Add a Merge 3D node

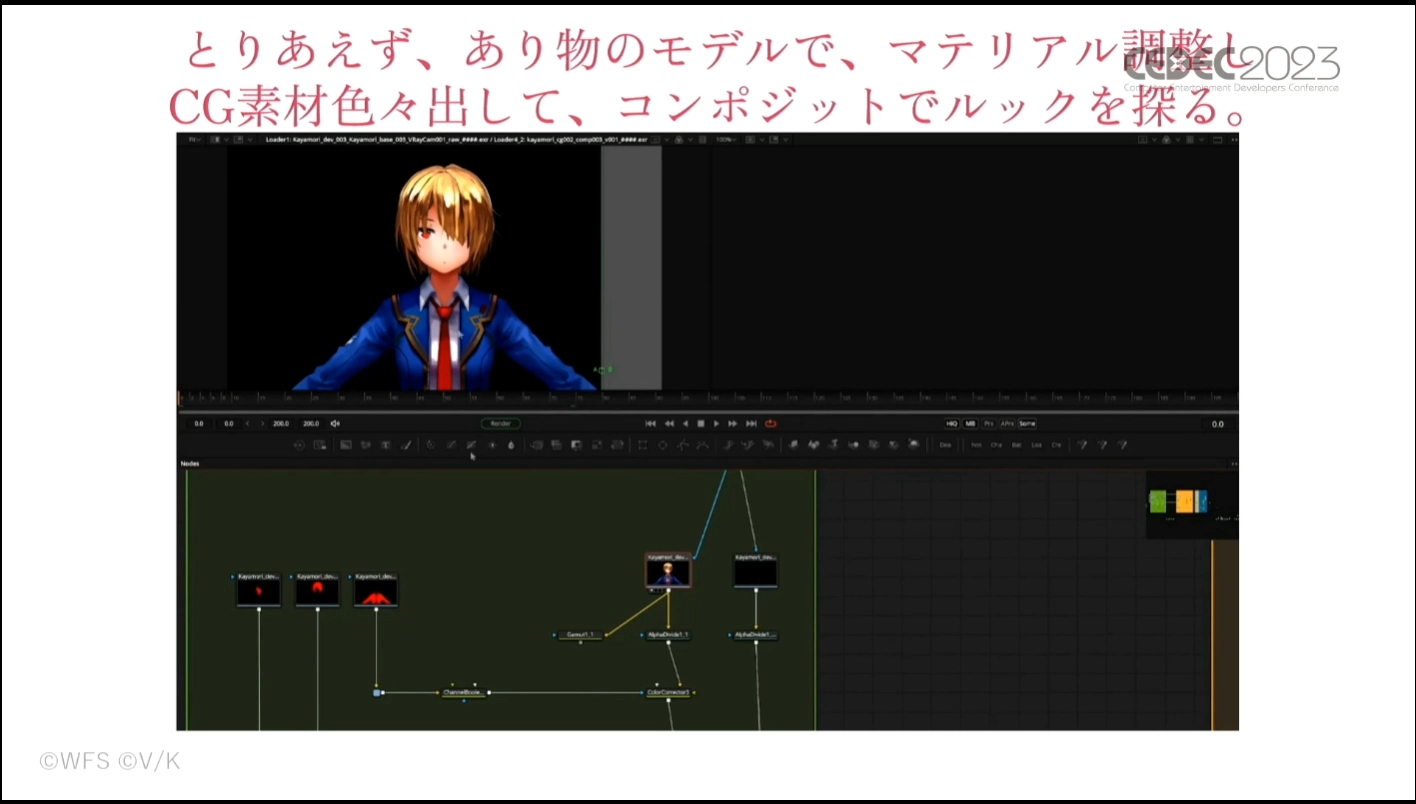854,445
